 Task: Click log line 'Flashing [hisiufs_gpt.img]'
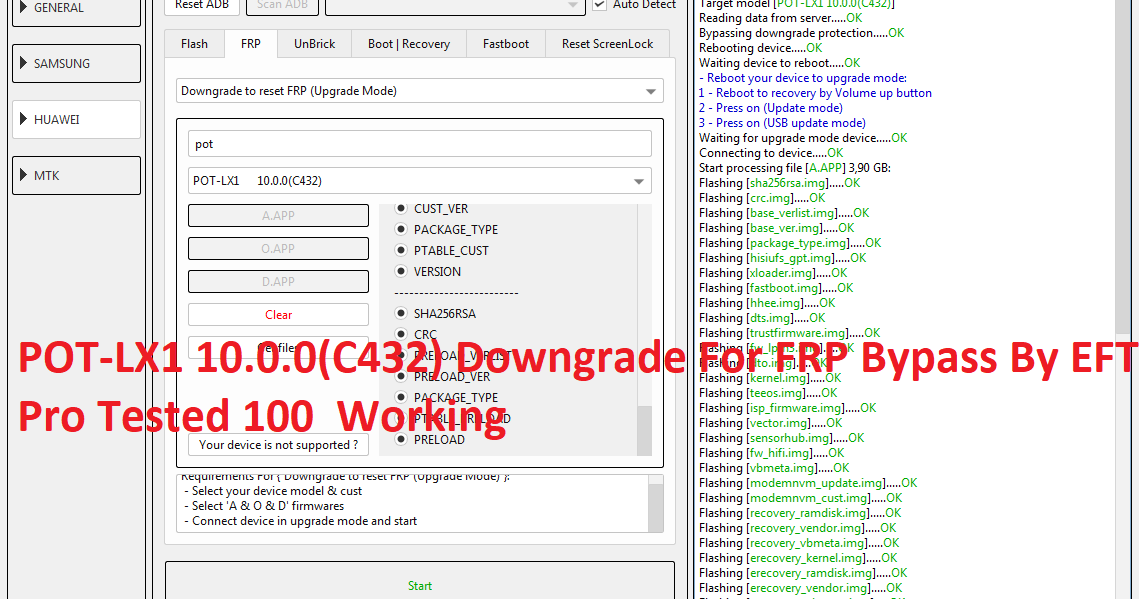[x=782, y=258]
